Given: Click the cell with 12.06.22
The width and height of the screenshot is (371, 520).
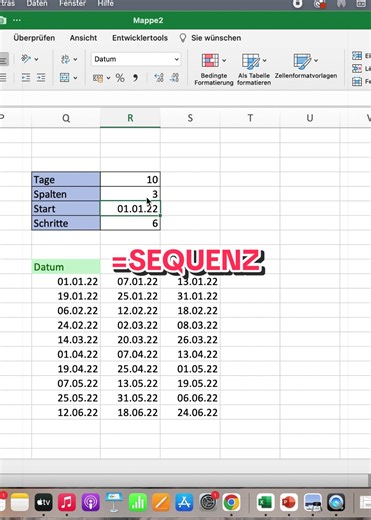Looking at the screenshot, I should (x=66, y=412).
